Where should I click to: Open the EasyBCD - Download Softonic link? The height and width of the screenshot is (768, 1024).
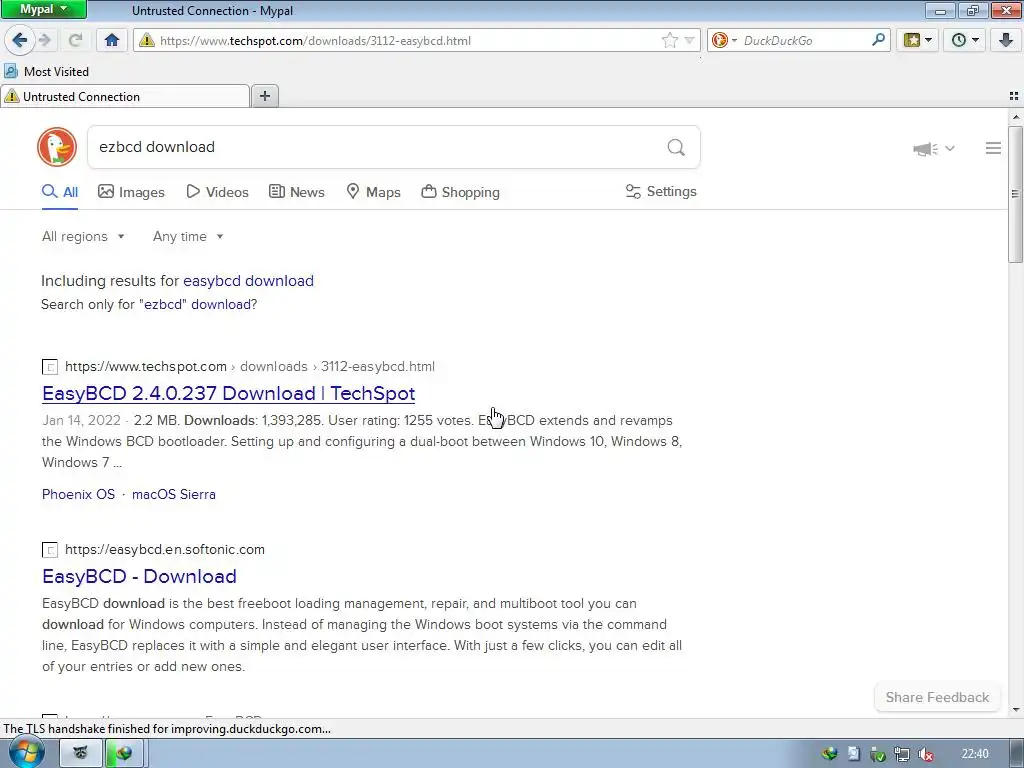(139, 576)
